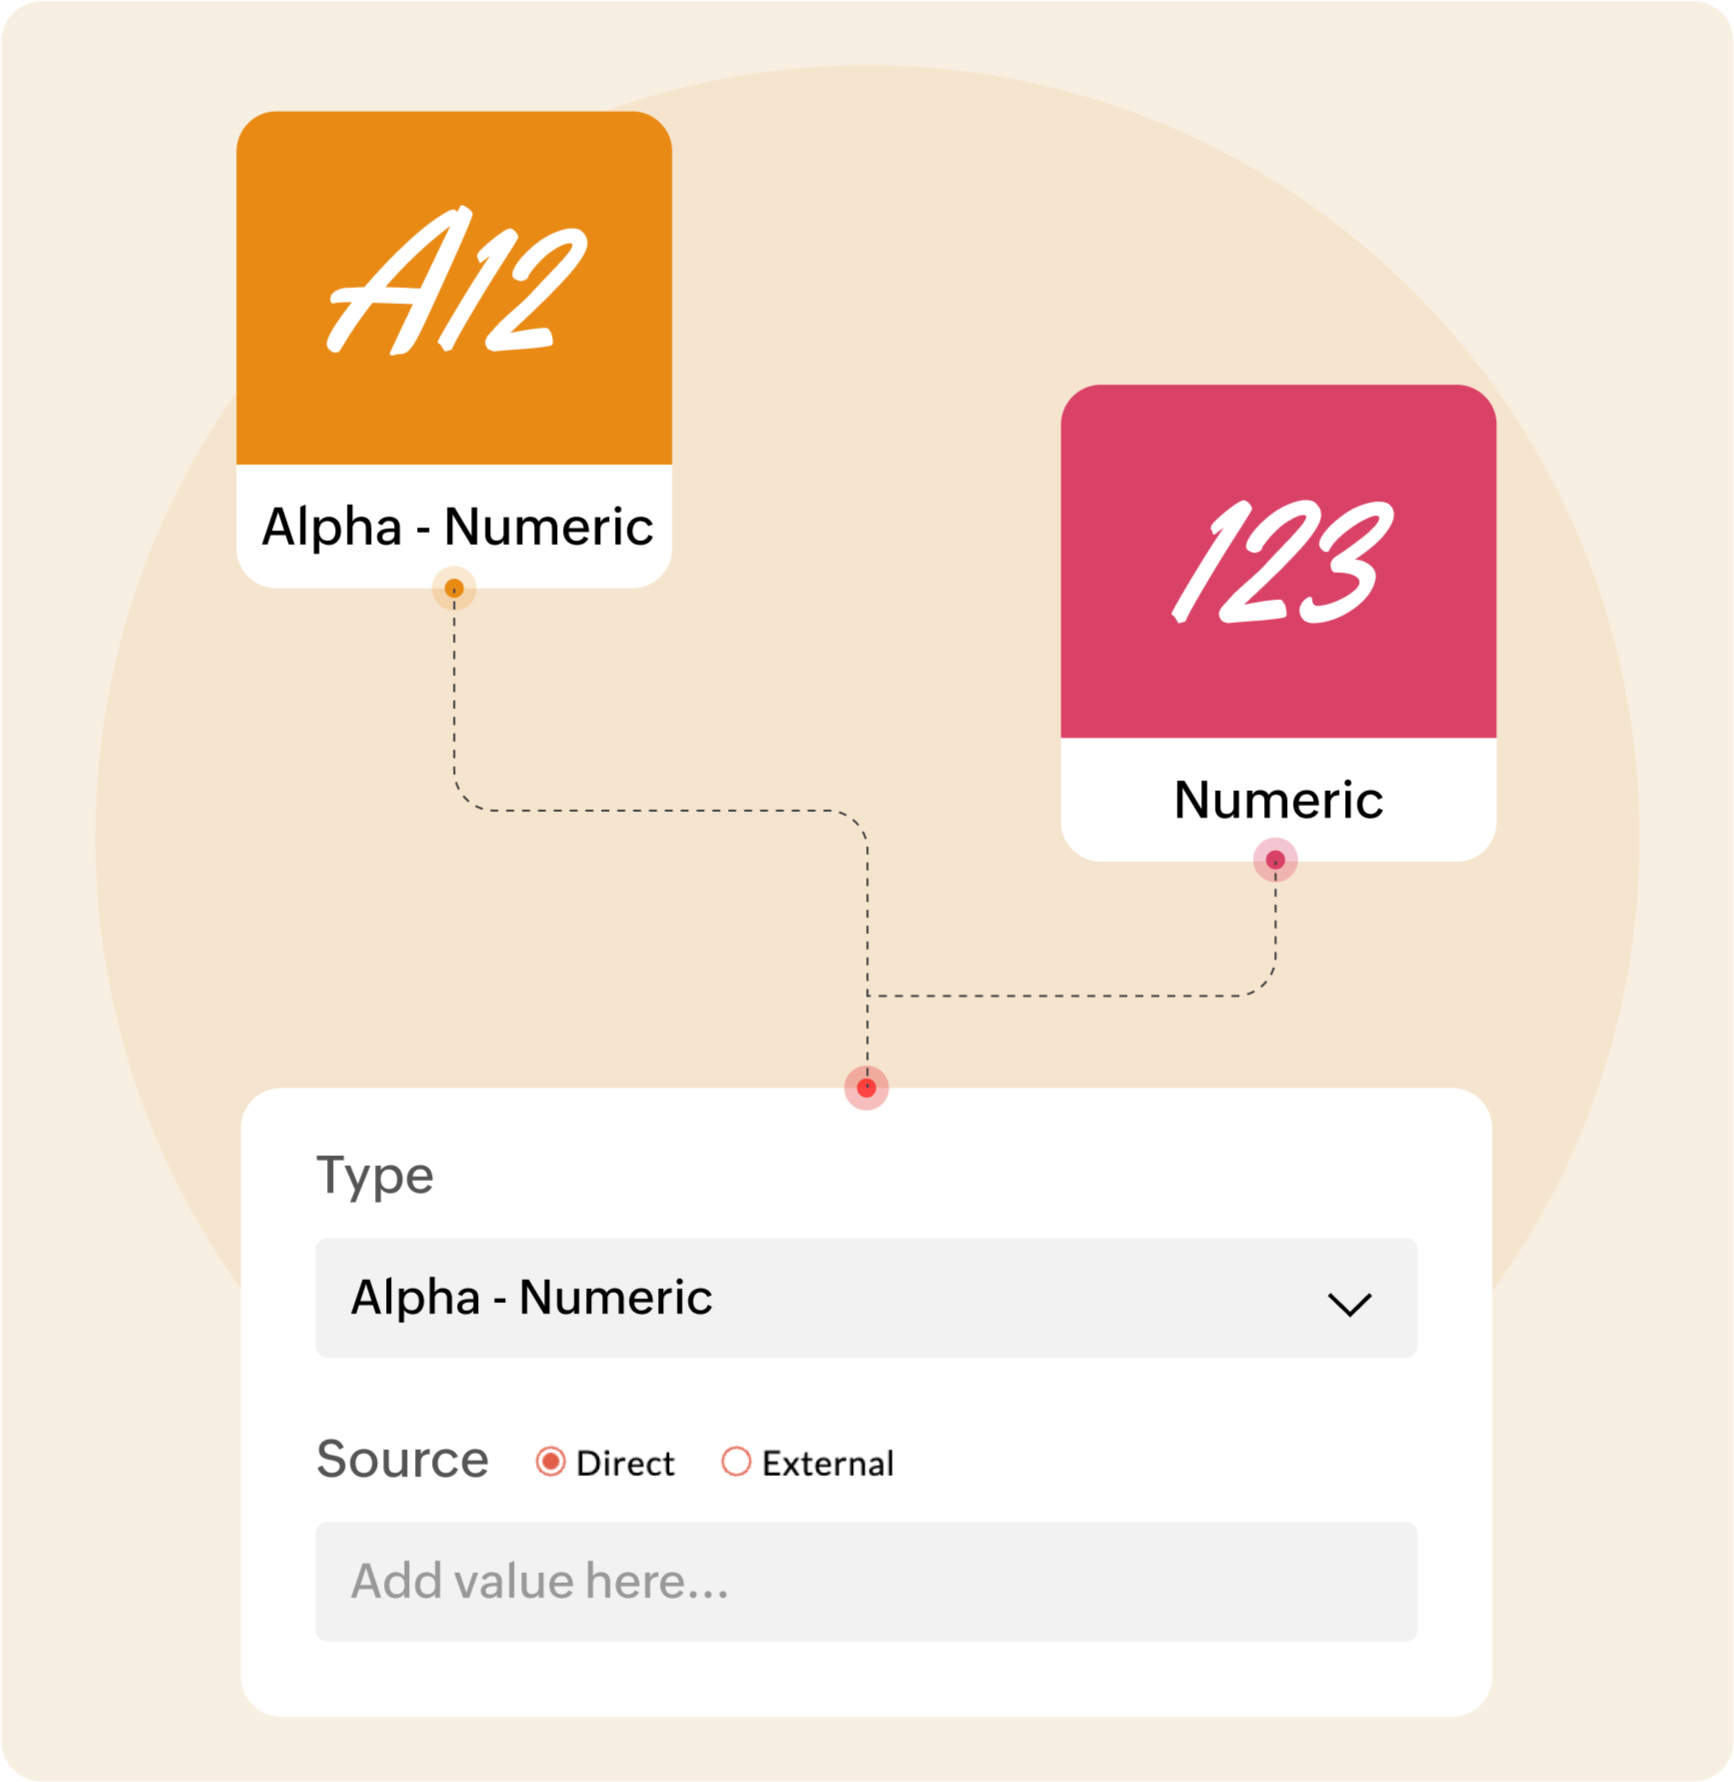The image size is (1734, 1782).
Task: Click the selected Alpha - Numeric text in dropdown
Action: 531,1298
